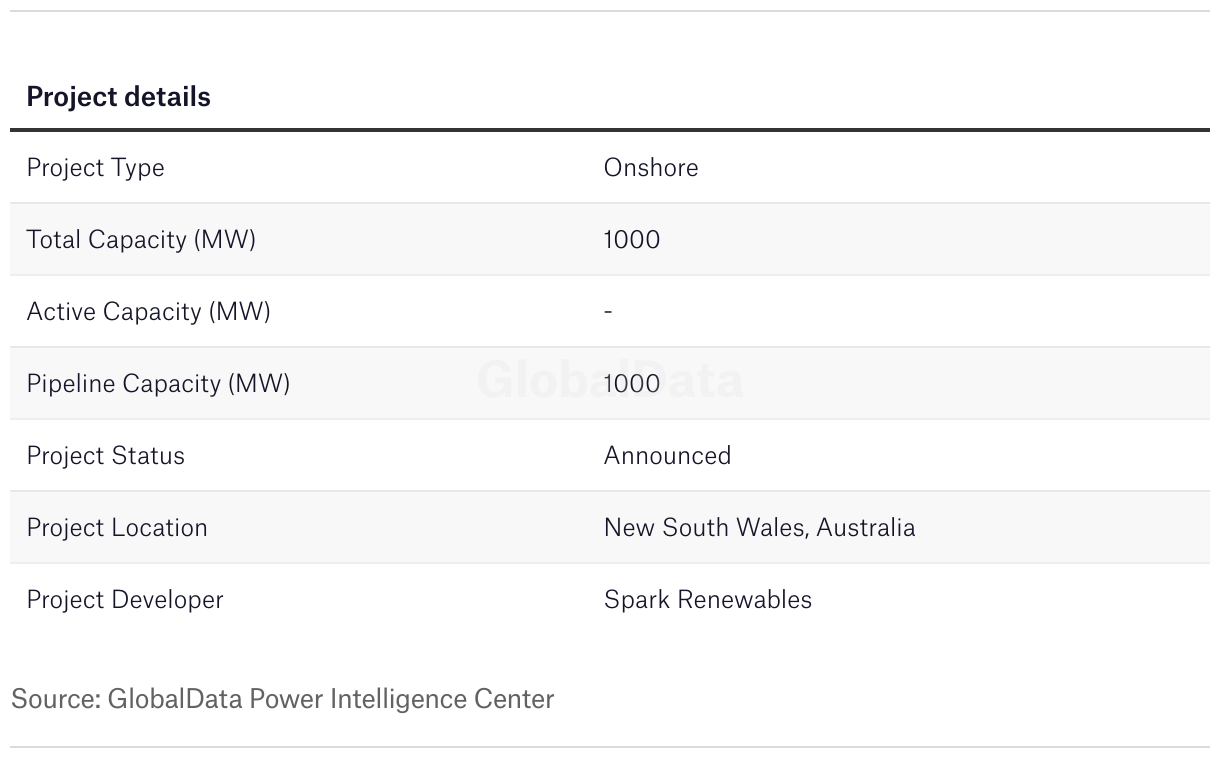
Task: Click the Total Capacity value 1000
Action: 632,239
